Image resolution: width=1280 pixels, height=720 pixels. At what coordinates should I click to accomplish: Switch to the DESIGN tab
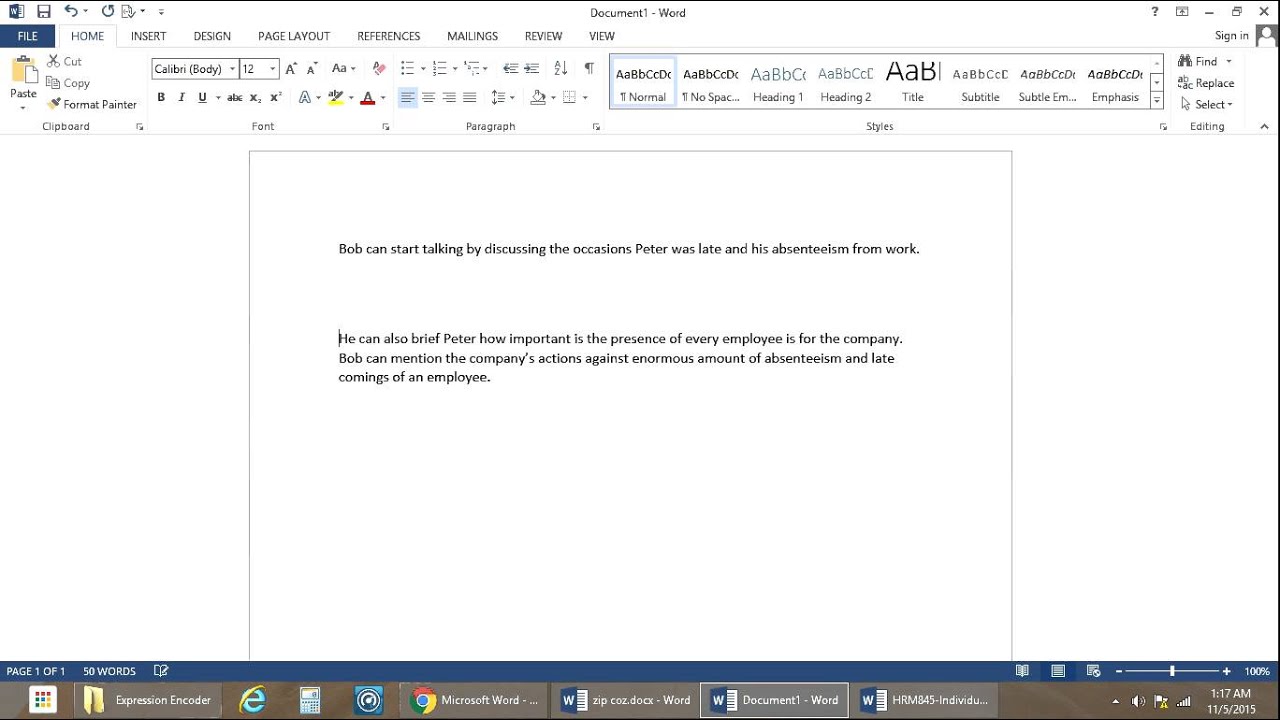click(212, 36)
